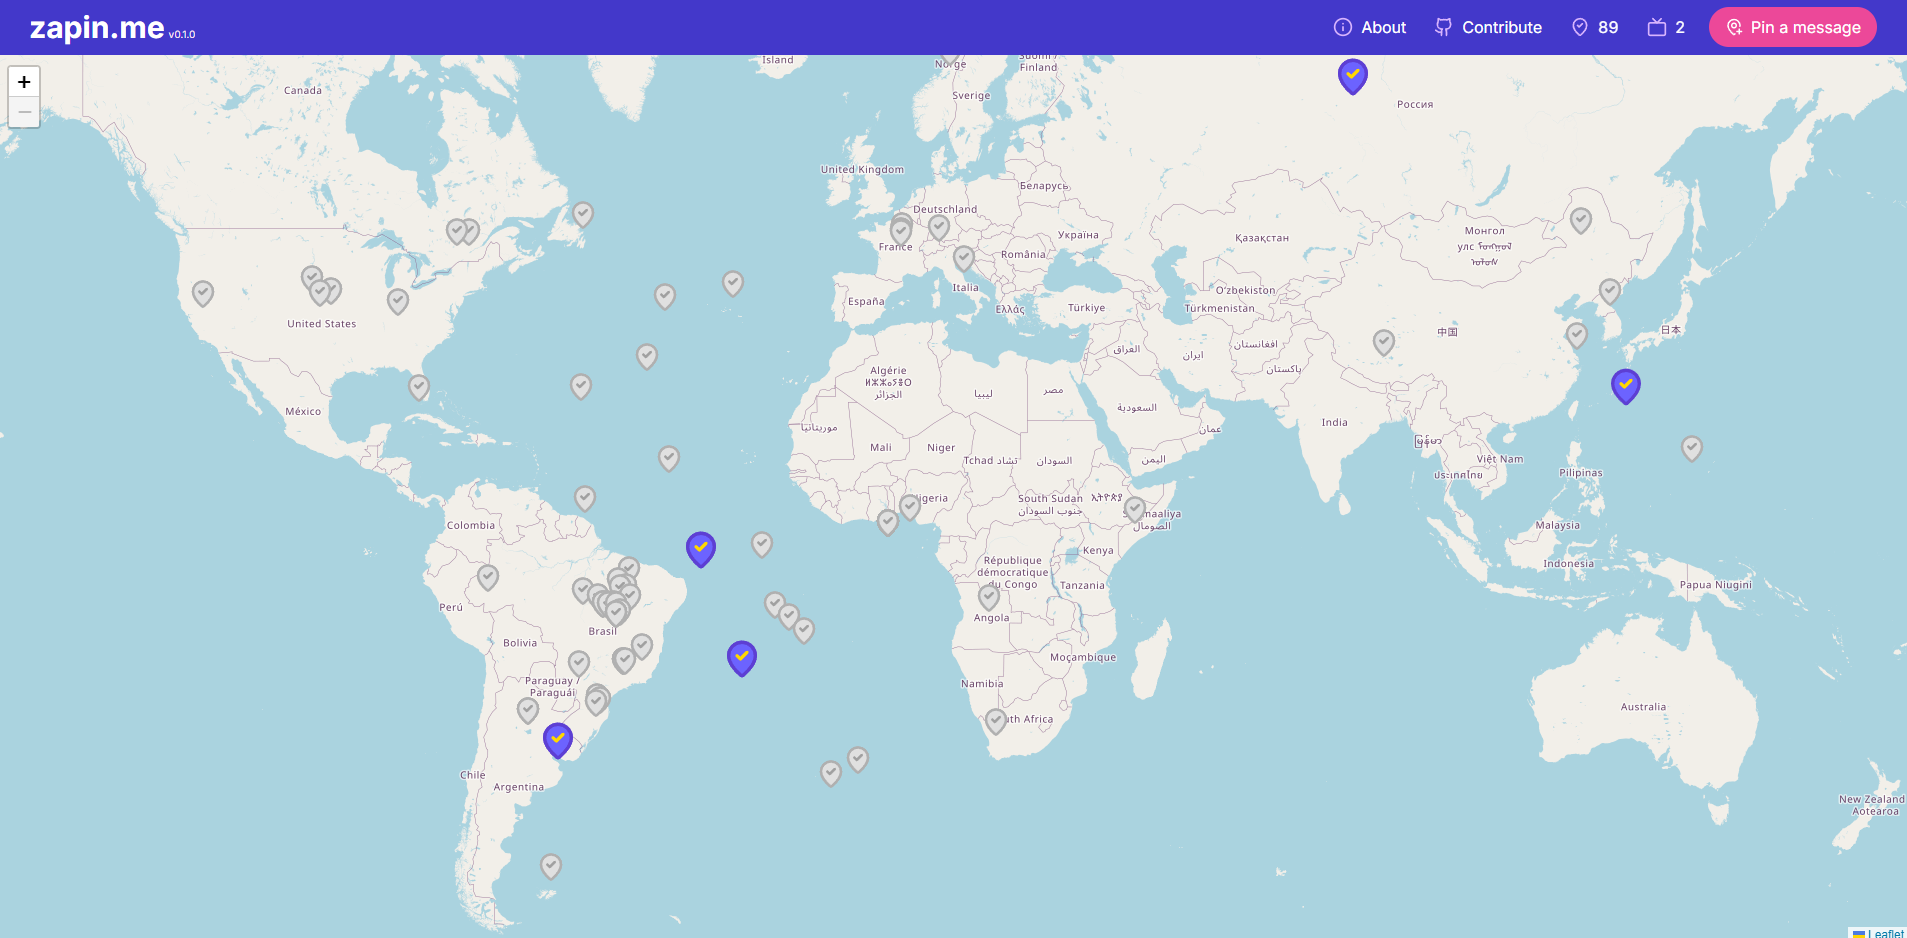Click the pin counter showing 89
1907x938 pixels.
(1595, 27)
